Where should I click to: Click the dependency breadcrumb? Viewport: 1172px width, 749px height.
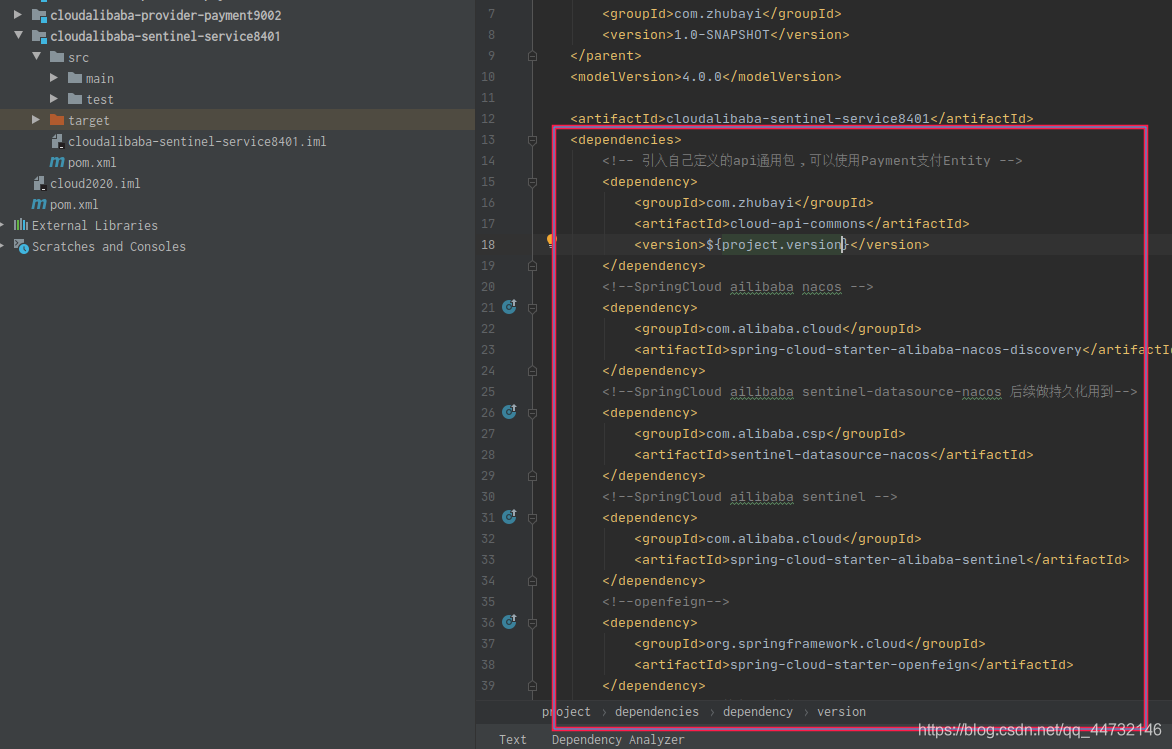tap(758, 712)
